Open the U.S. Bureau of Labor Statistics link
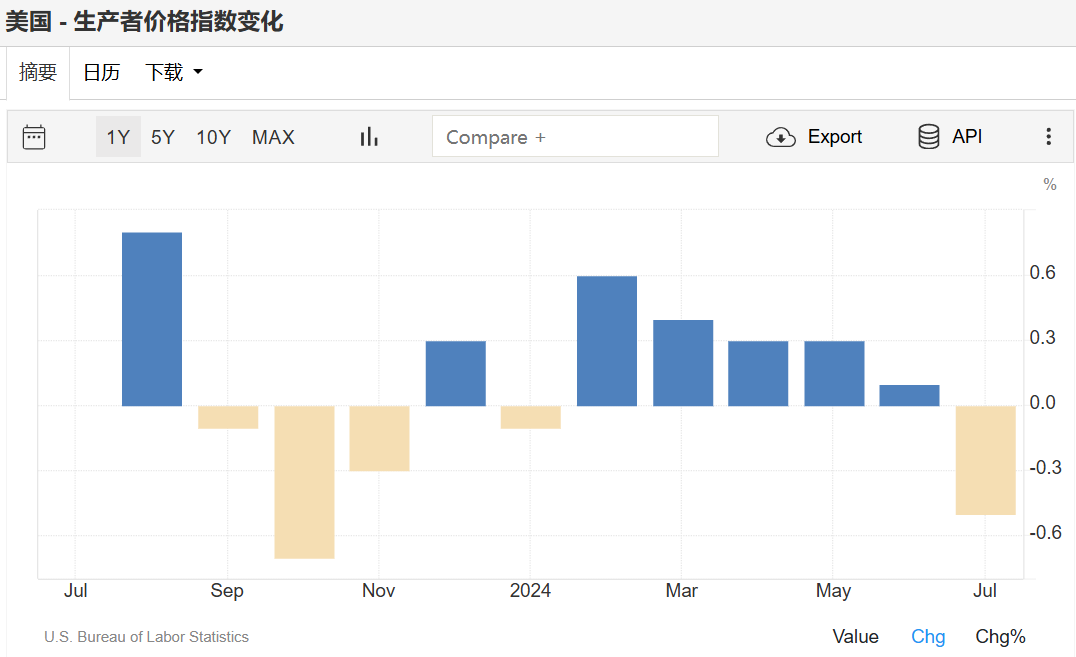Screen dimensions: 1076x657 (x=146, y=636)
